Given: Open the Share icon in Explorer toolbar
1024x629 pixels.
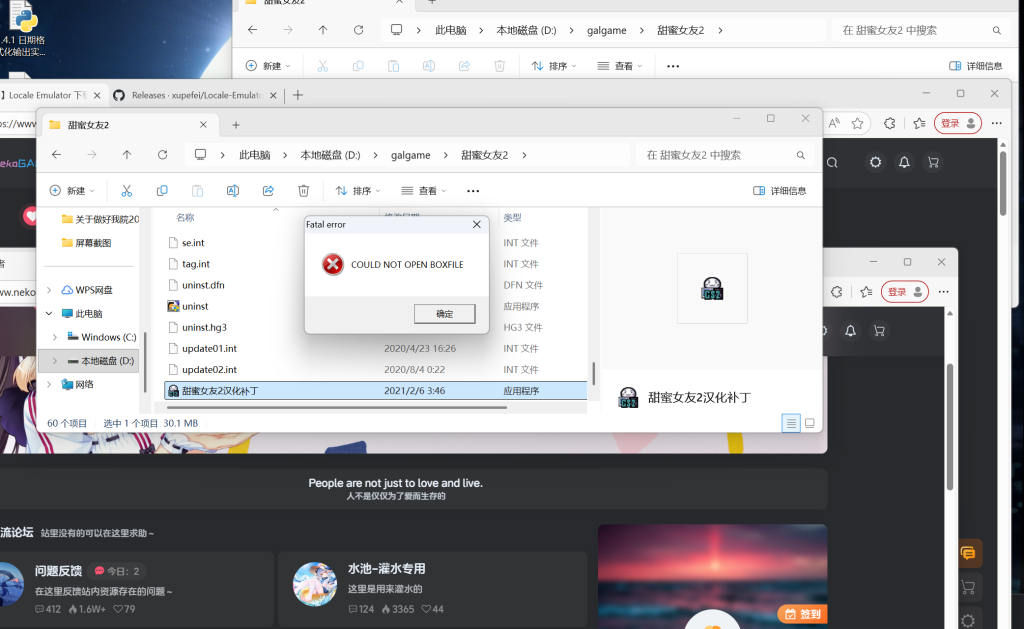Looking at the screenshot, I should (267, 190).
